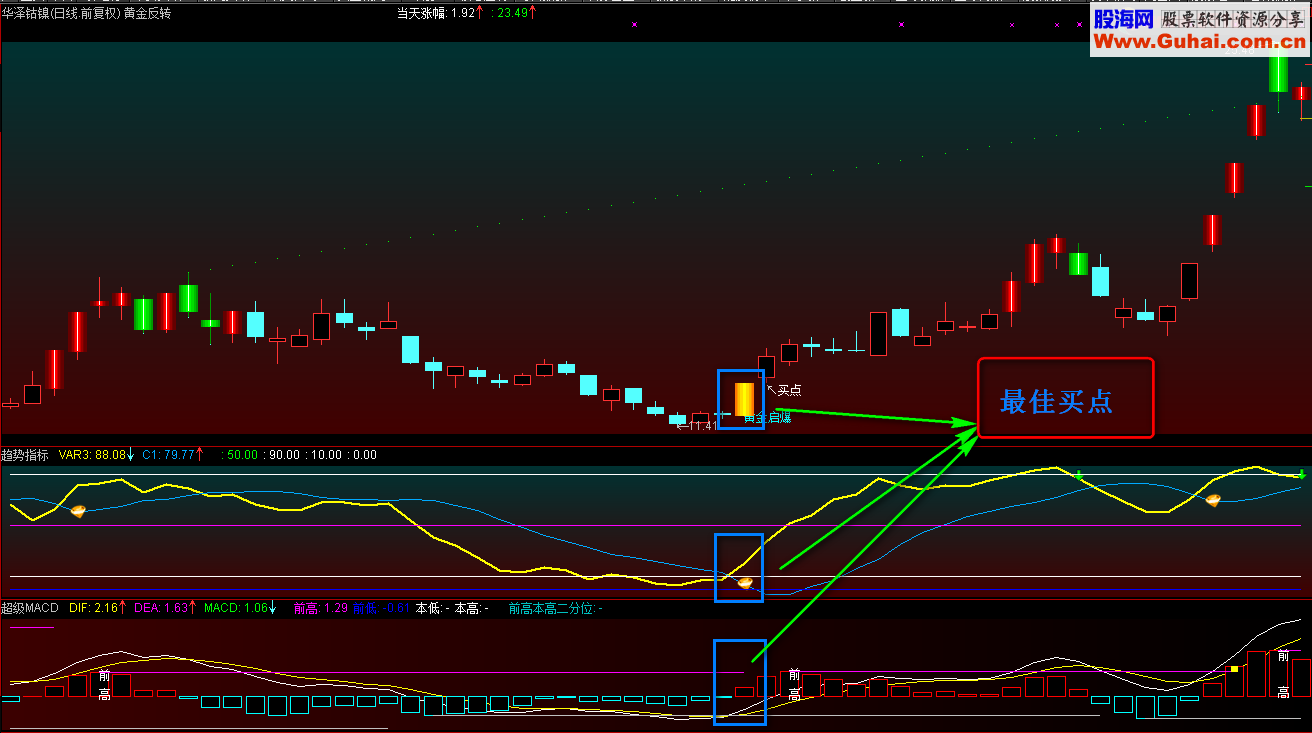Click the green 50.00 level value
Screen dimensions: 1312x733
tap(241, 455)
